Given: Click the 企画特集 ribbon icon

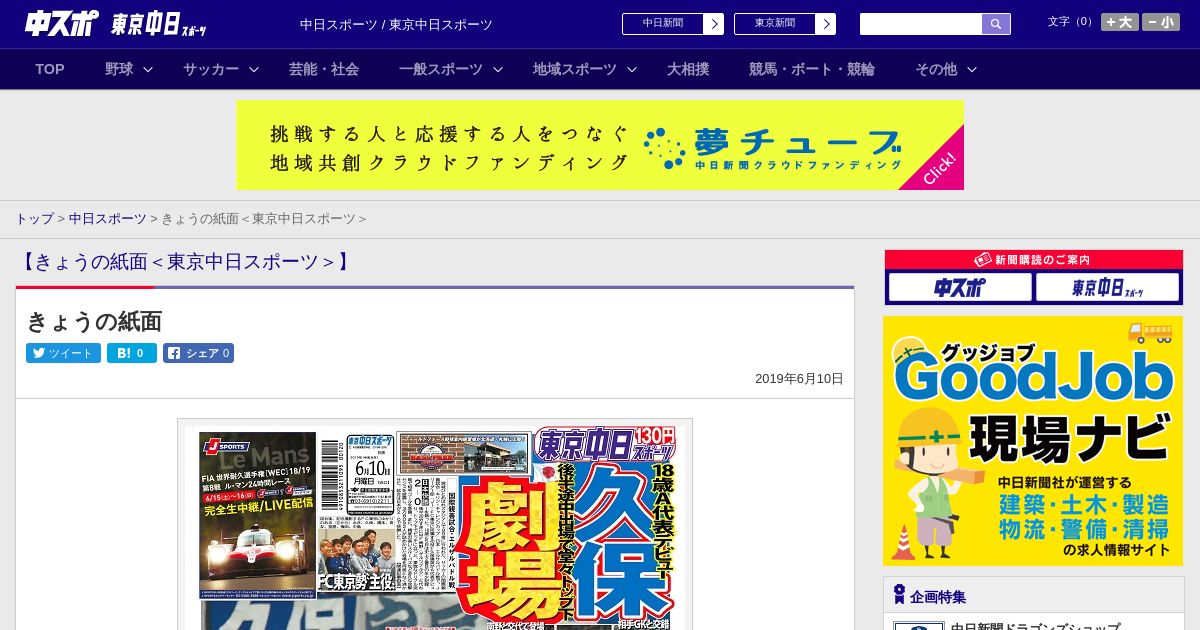Looking at the screenshot, I should click(900, 595).
